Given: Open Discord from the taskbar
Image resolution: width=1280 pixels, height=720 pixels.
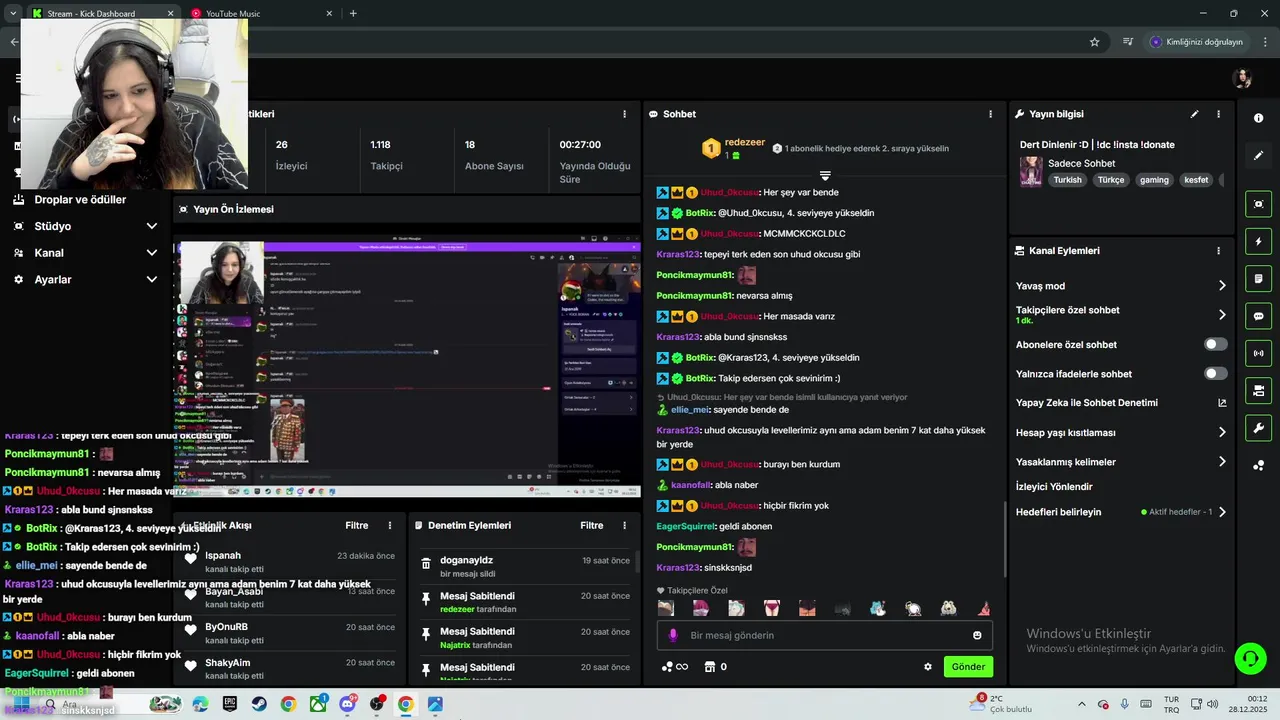Looking at the screenshot, I should point(347,704).
